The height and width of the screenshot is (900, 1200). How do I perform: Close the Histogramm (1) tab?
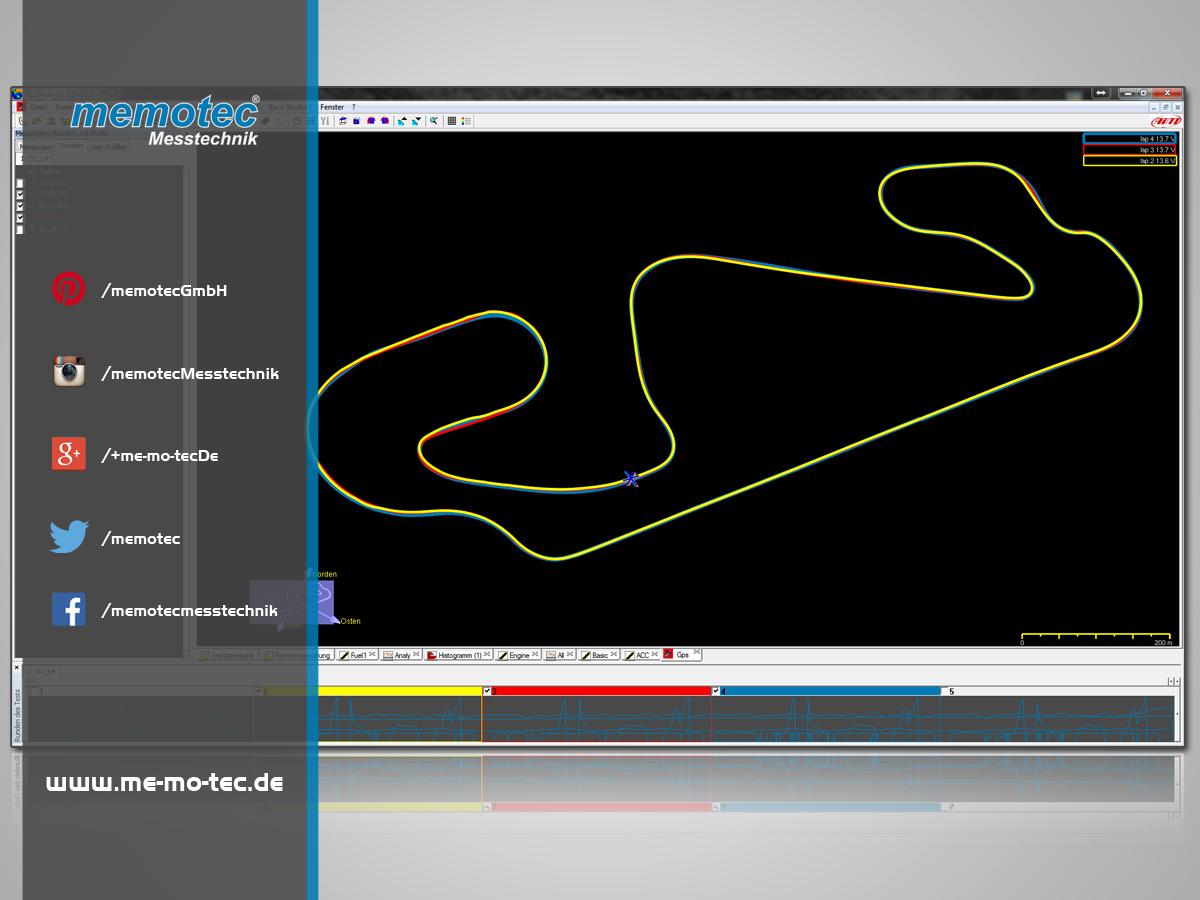point(488,654)
